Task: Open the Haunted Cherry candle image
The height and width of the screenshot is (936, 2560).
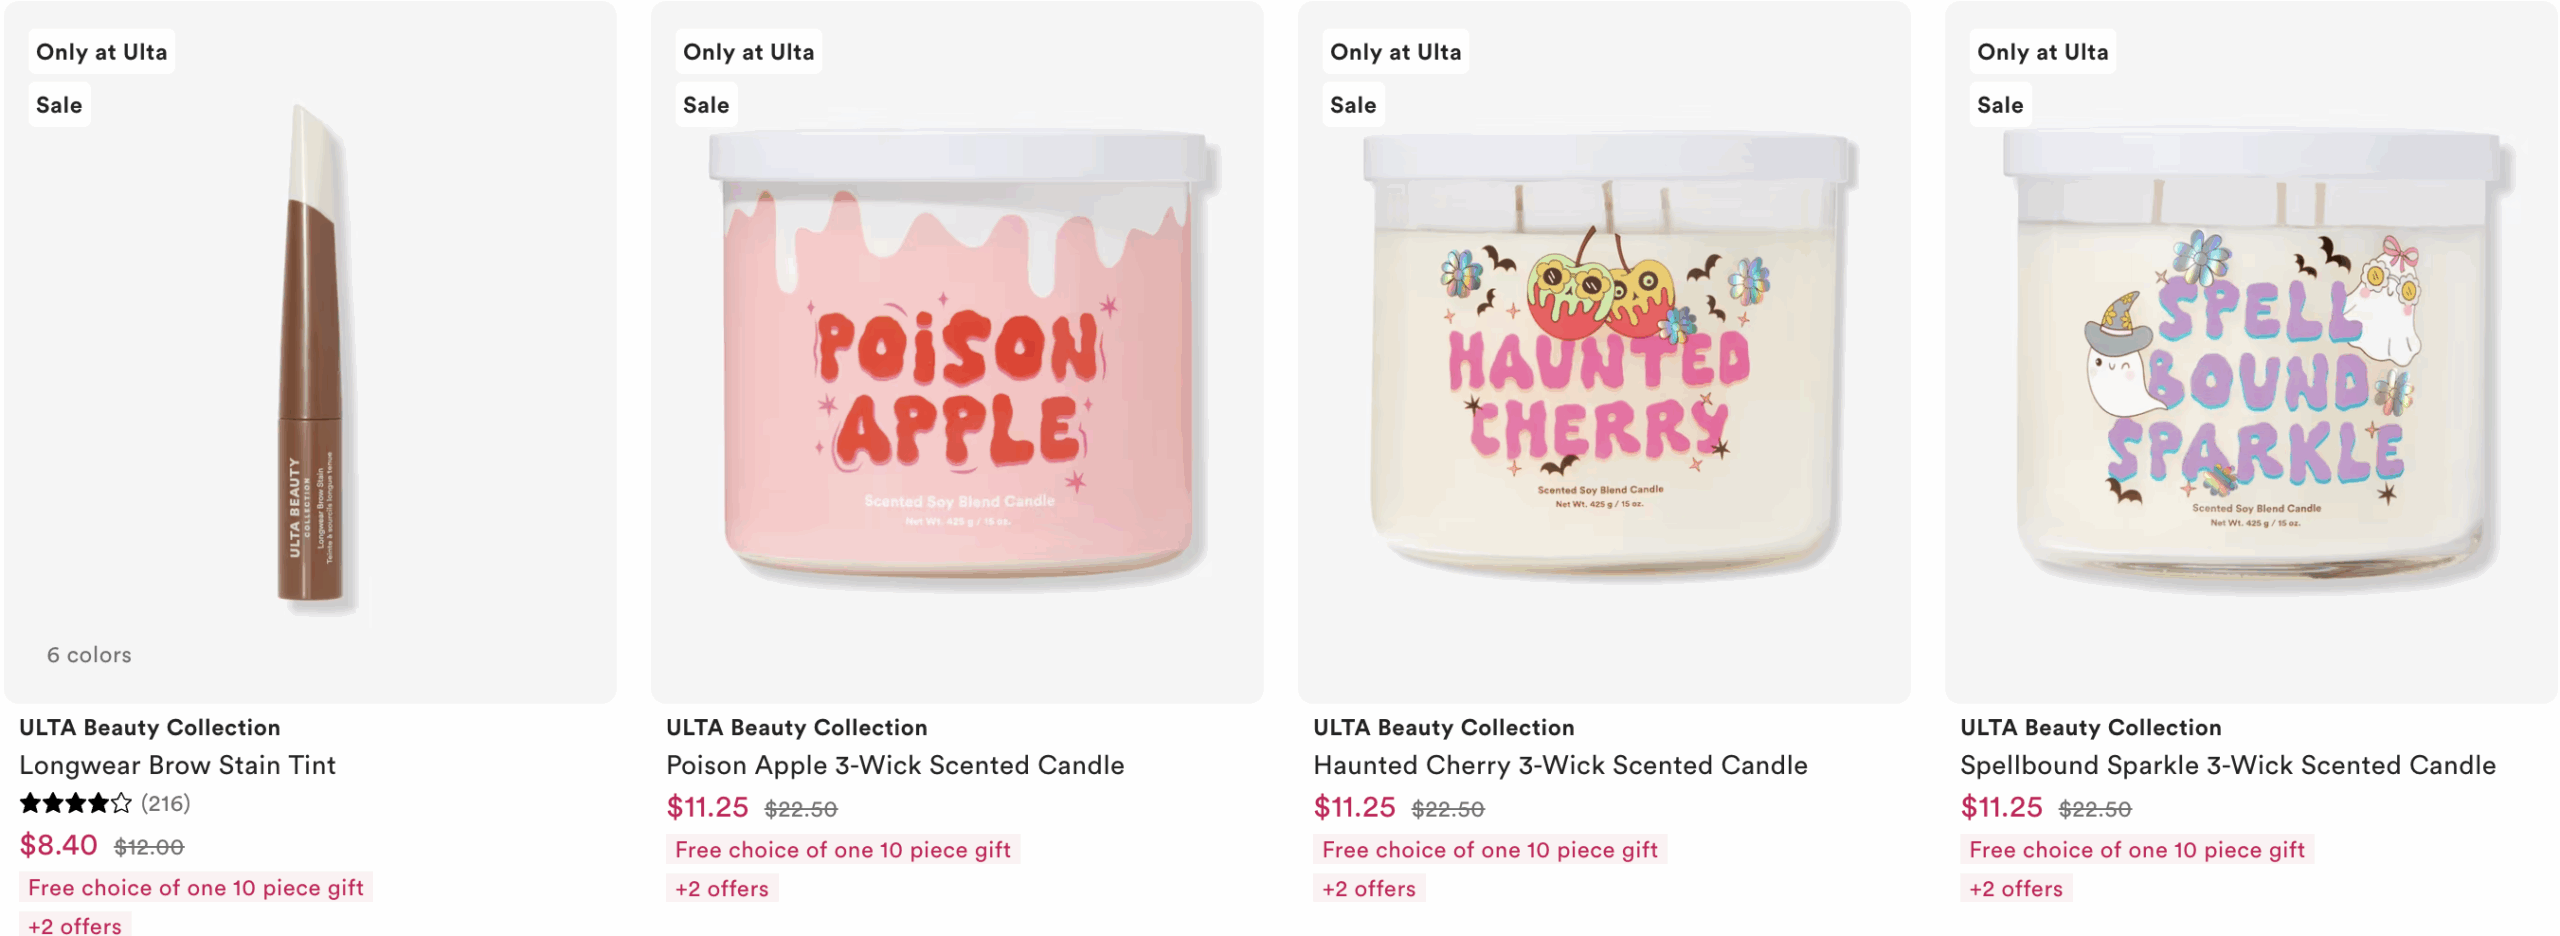Action: pyautogui.click(x=1604, y=351)
